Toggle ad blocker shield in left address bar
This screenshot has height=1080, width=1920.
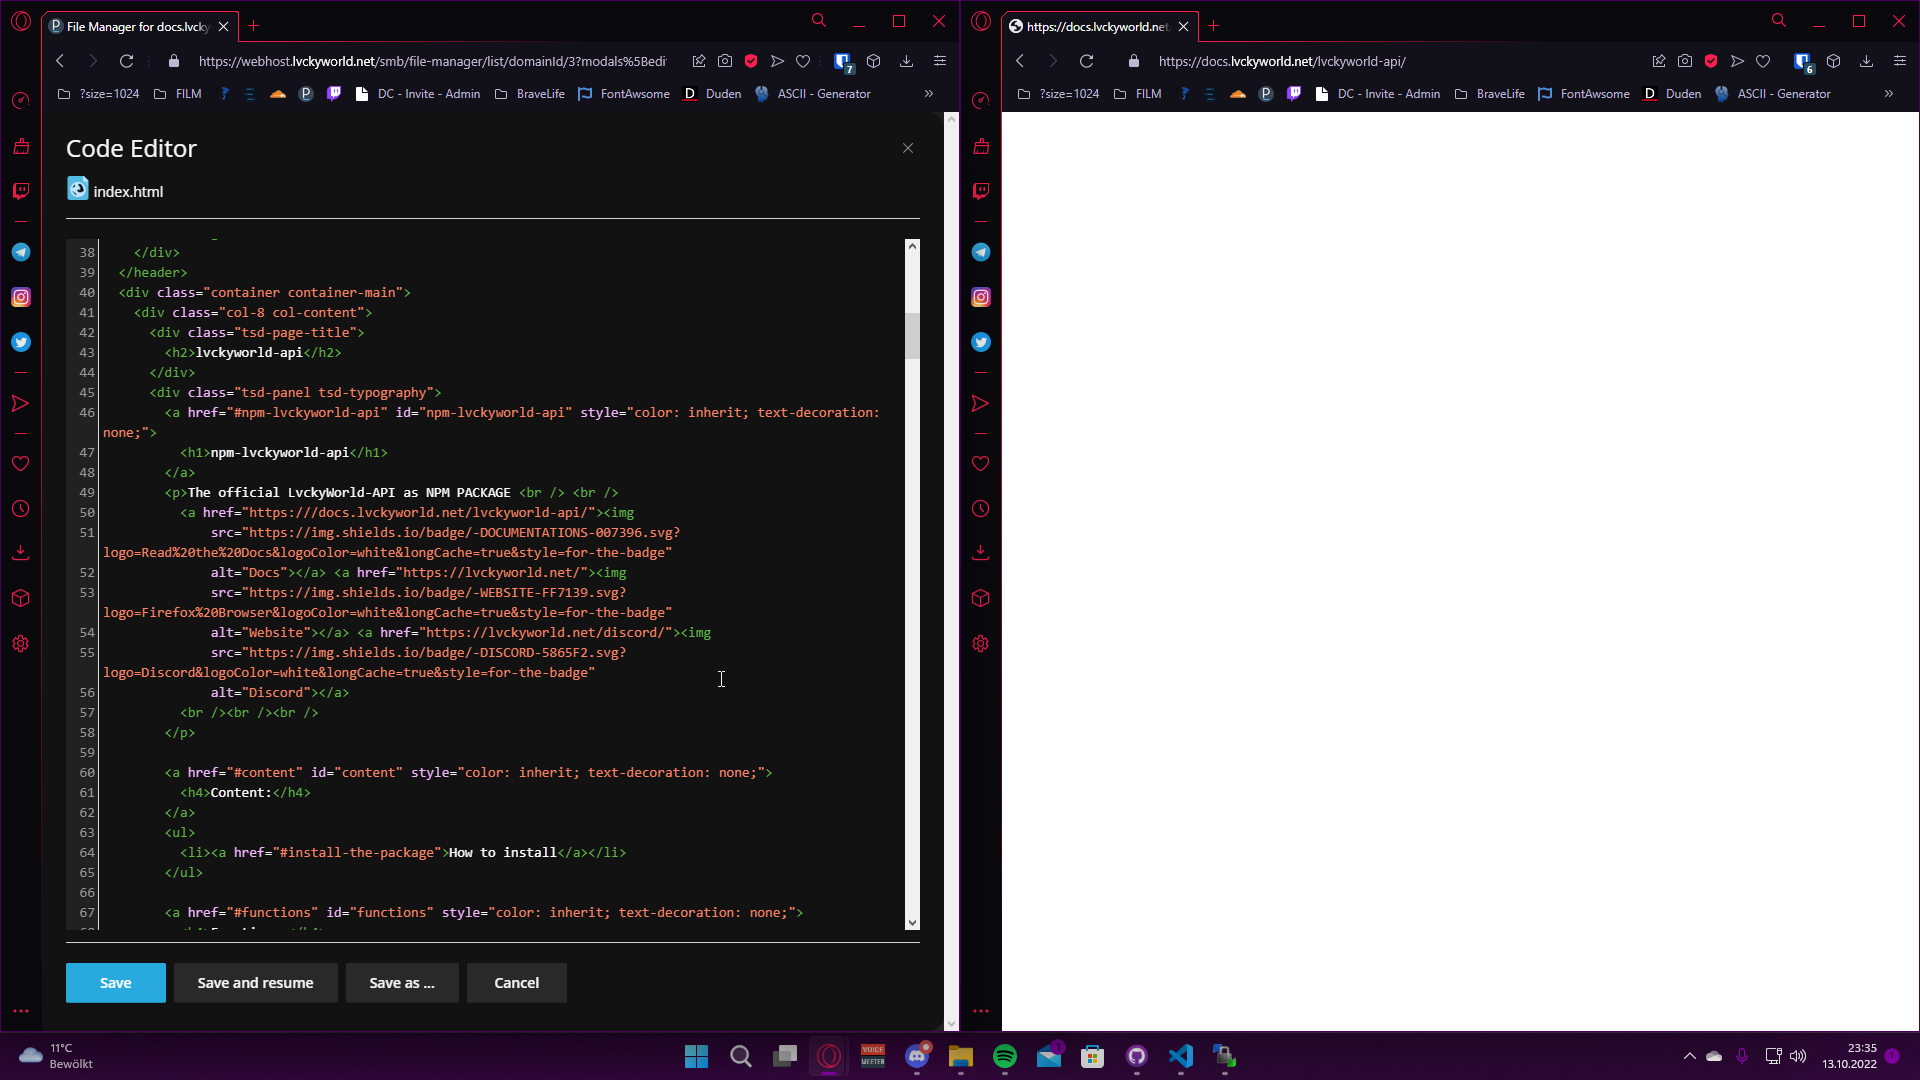click(751, 61)
